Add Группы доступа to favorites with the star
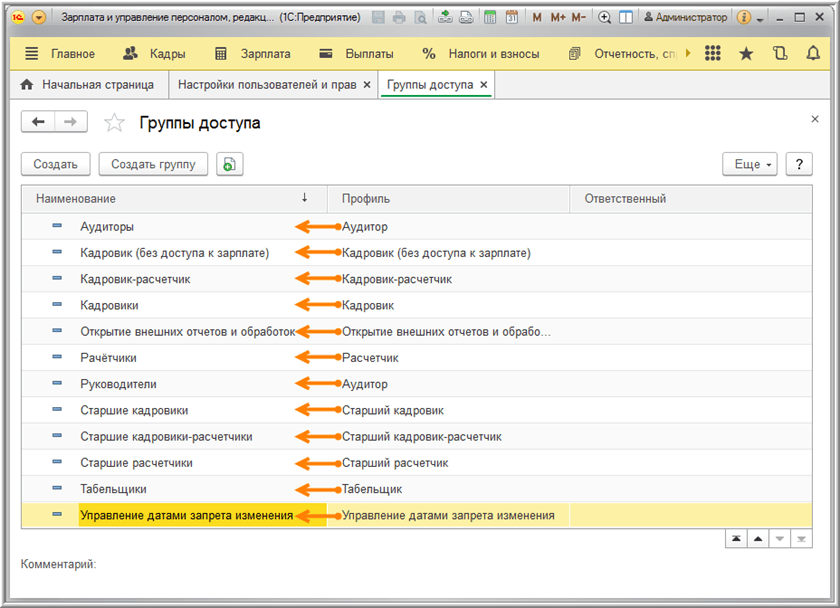 [115, 123]
